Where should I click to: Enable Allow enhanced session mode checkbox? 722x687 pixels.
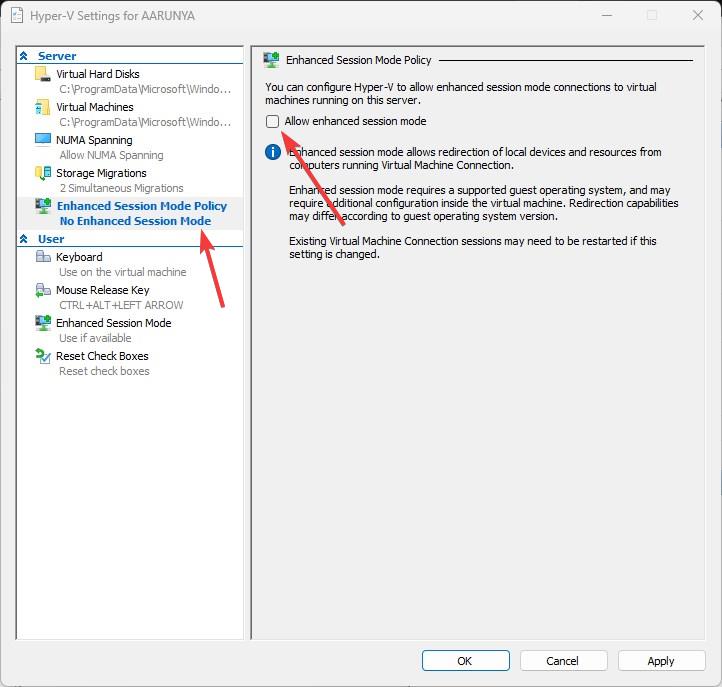tap(272, 122)
